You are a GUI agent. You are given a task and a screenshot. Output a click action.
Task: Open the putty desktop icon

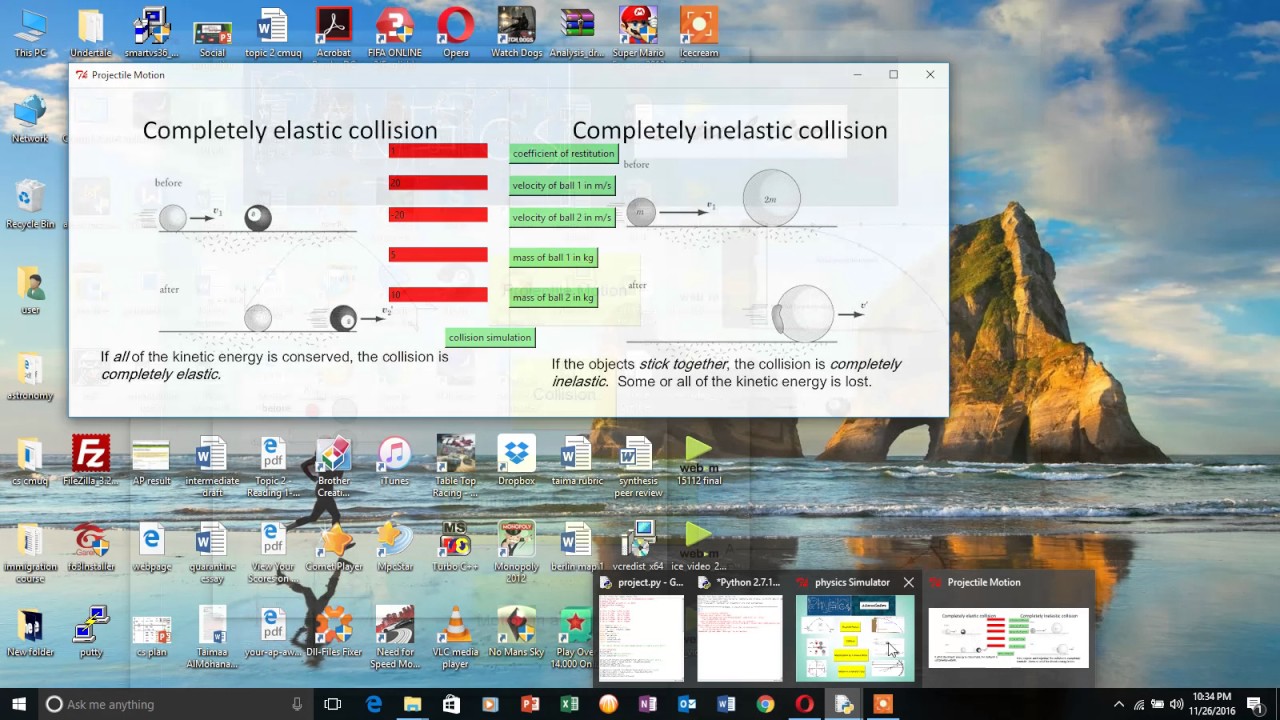[91, 632]
